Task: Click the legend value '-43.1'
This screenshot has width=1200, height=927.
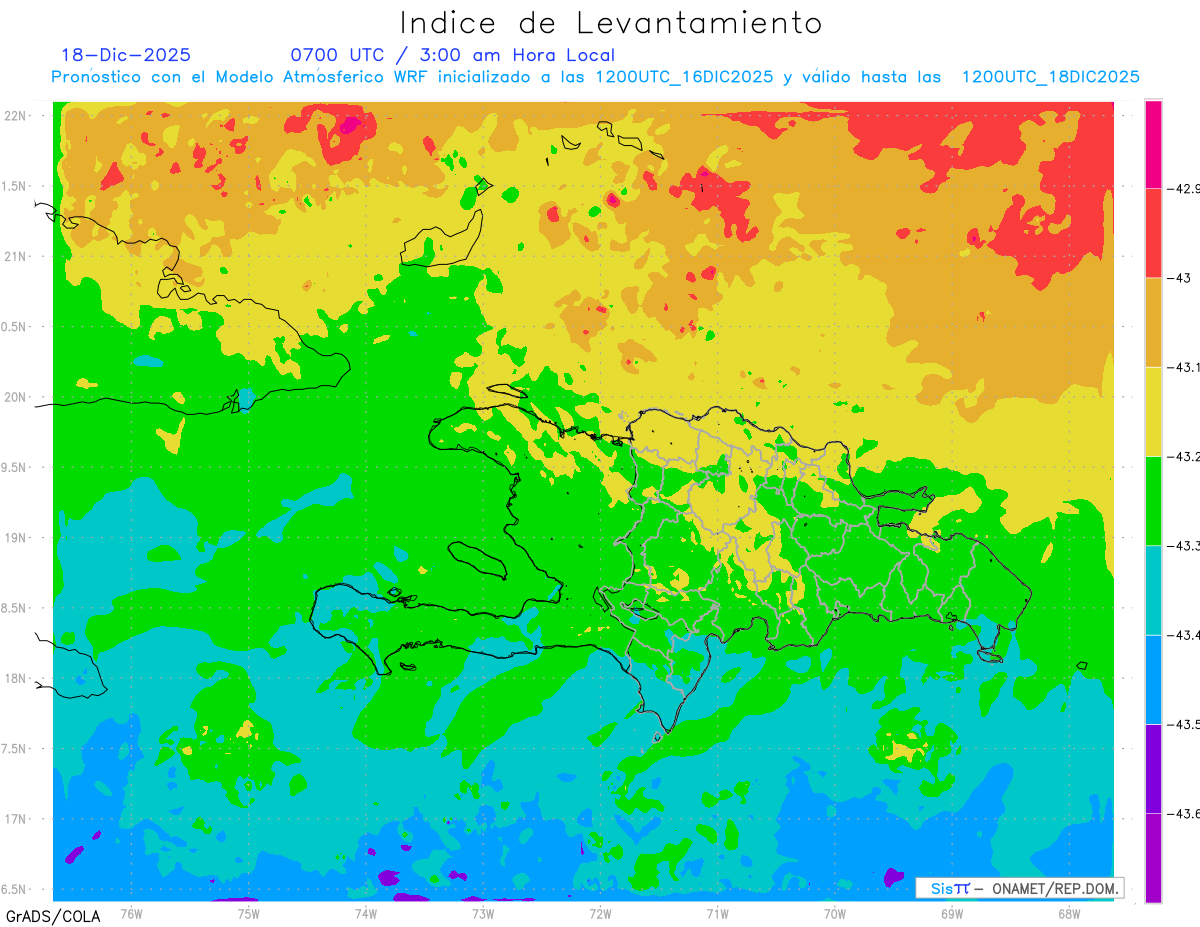Action: point(1182,368)
